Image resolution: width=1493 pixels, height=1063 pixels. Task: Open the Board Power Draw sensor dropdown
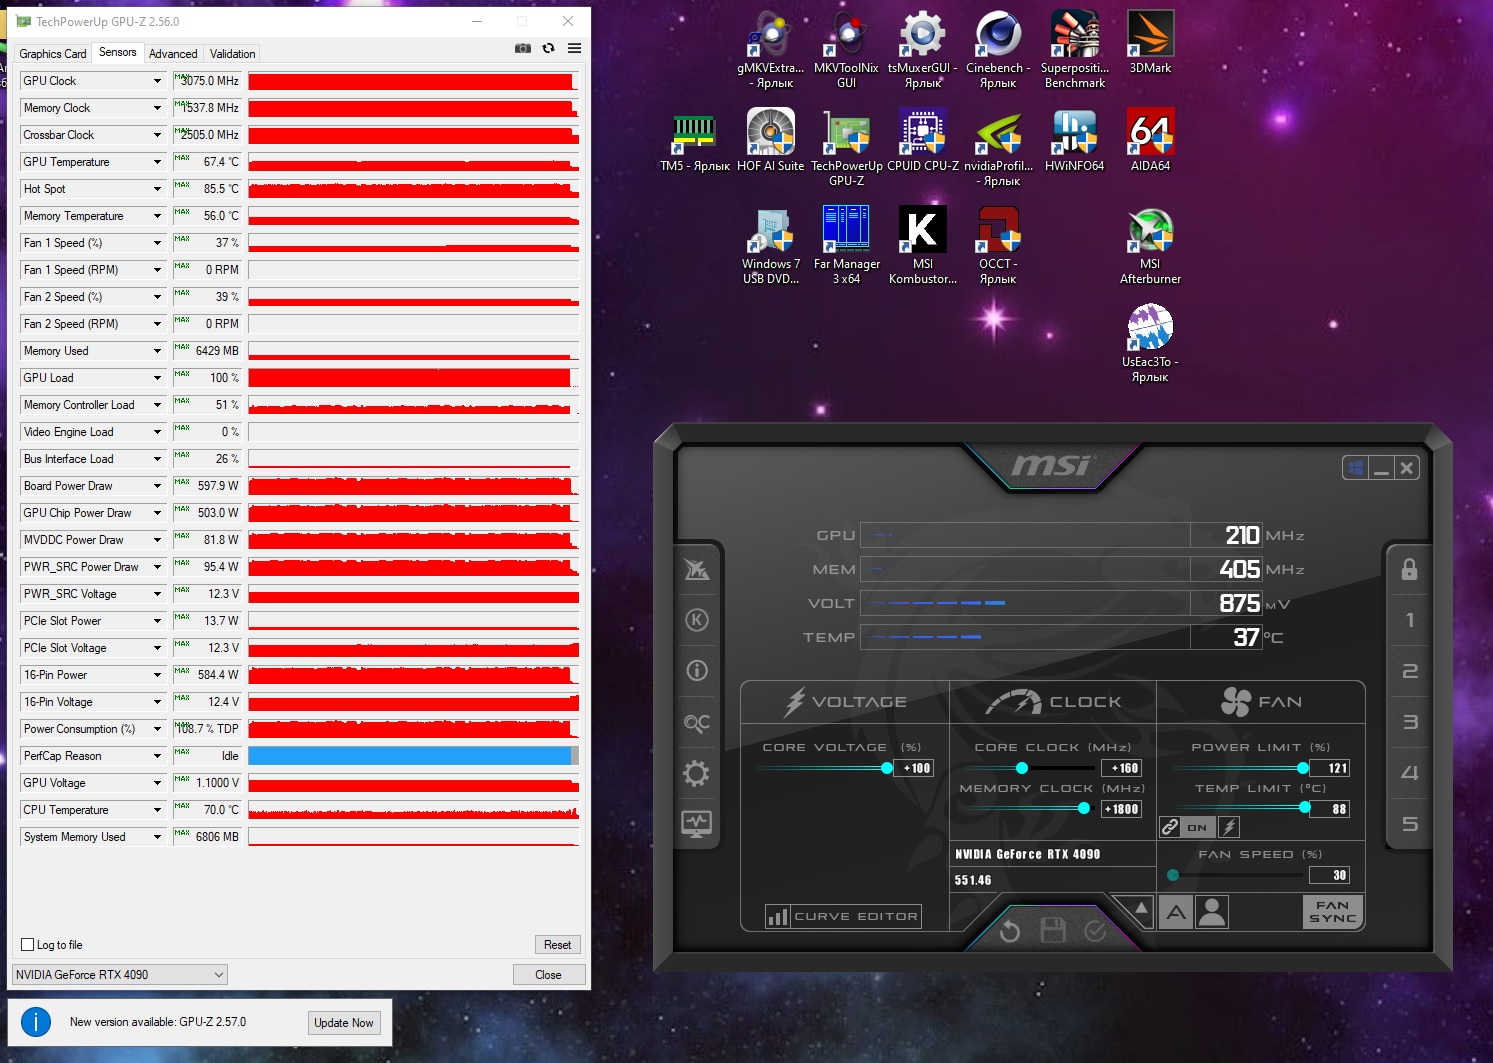tap(157, 486)
